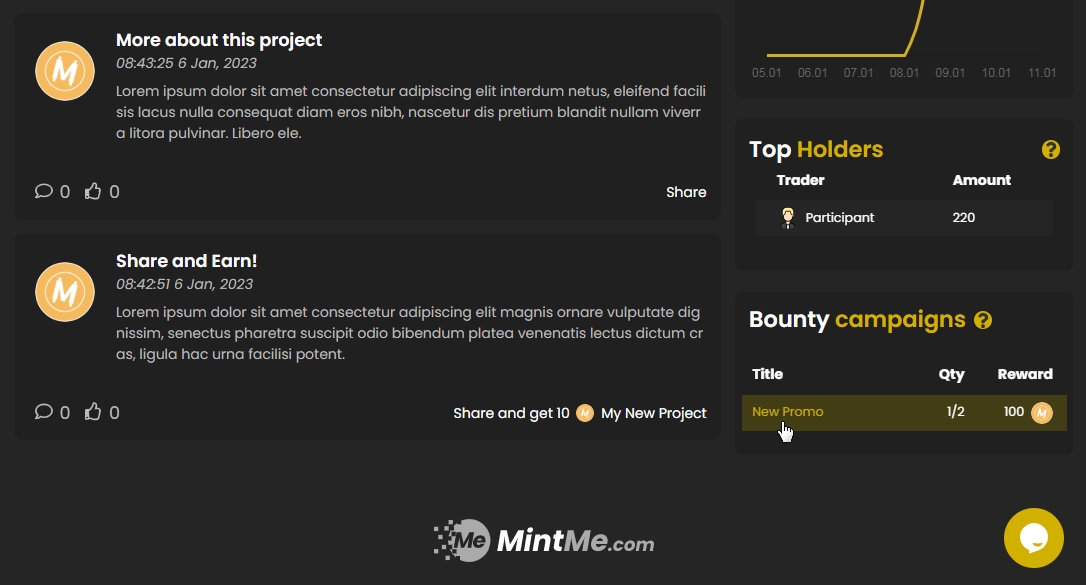Open the 'New Promo' bounty campaign
Image resolution: width=1086 pixels, height=585 pixels.
(x=788, y=412)
